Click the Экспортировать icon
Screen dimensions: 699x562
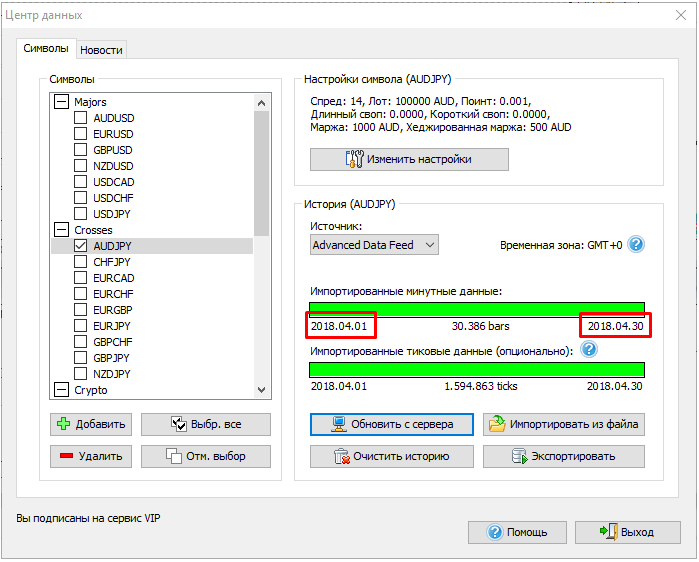click(519, 457)
